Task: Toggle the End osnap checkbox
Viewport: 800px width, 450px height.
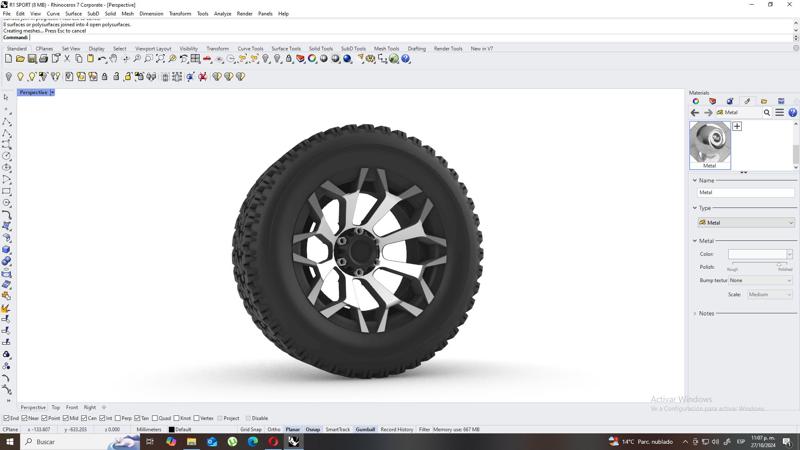Action: point(7,418)
